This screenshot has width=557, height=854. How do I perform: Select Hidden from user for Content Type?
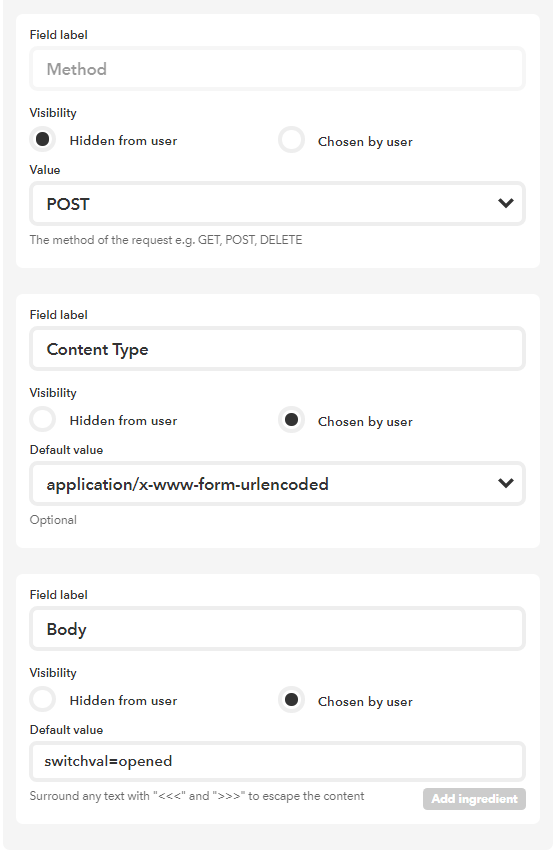pyautogui.click(x=42, y=420)
